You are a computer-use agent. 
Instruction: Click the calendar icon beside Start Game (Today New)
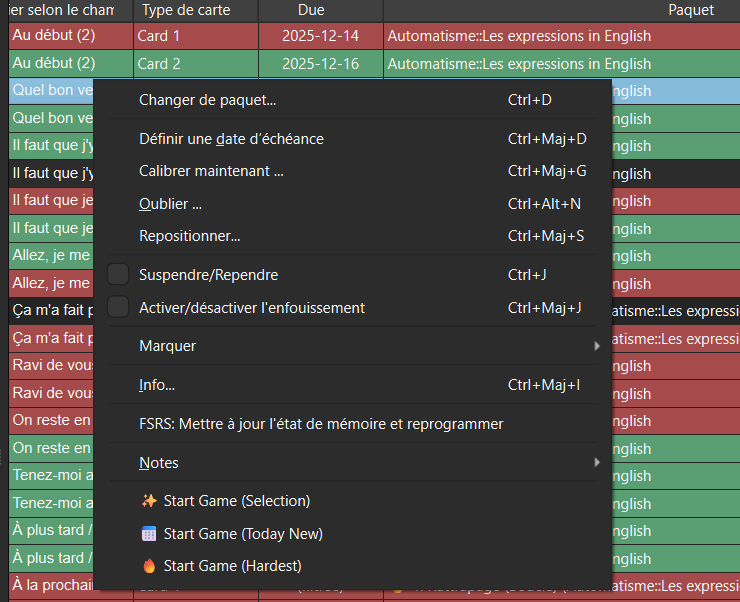pos(149,534)
